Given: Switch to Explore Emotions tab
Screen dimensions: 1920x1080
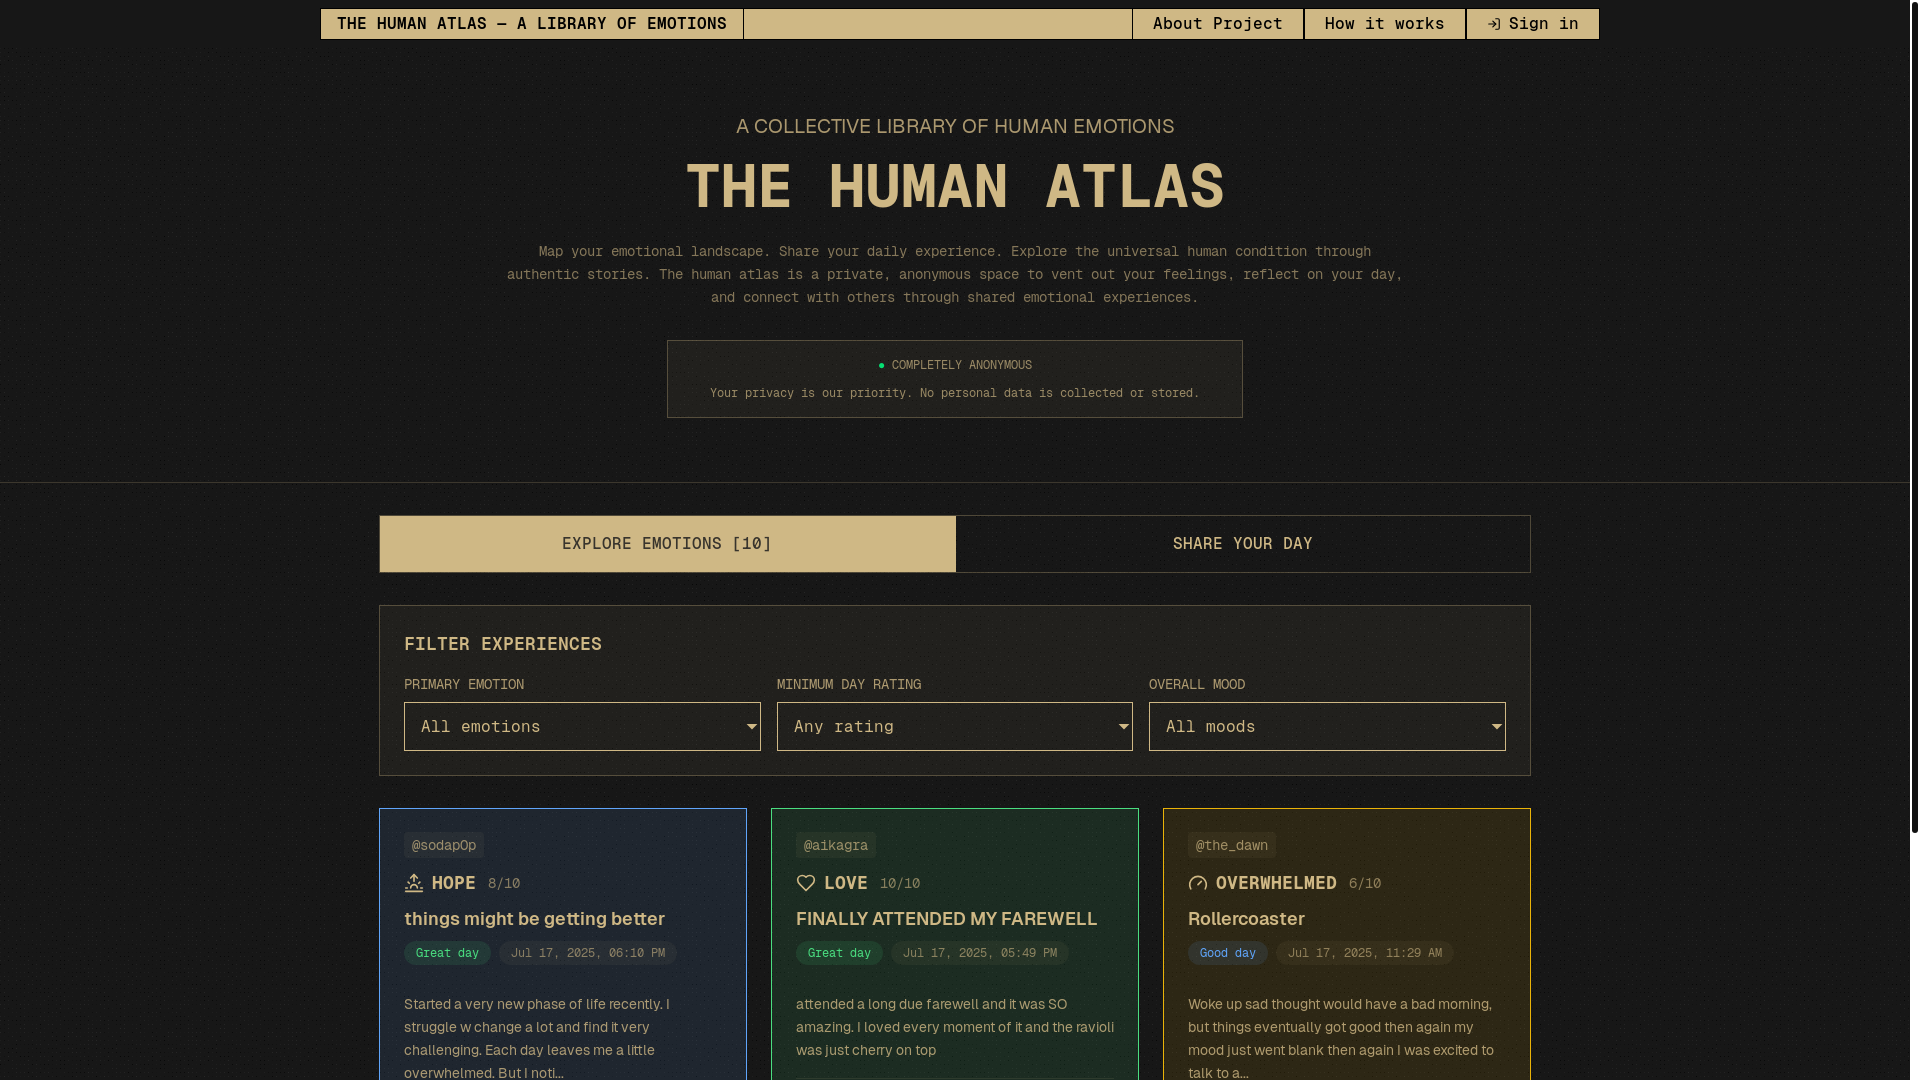Looking at the screenshot, I should 667,544.
